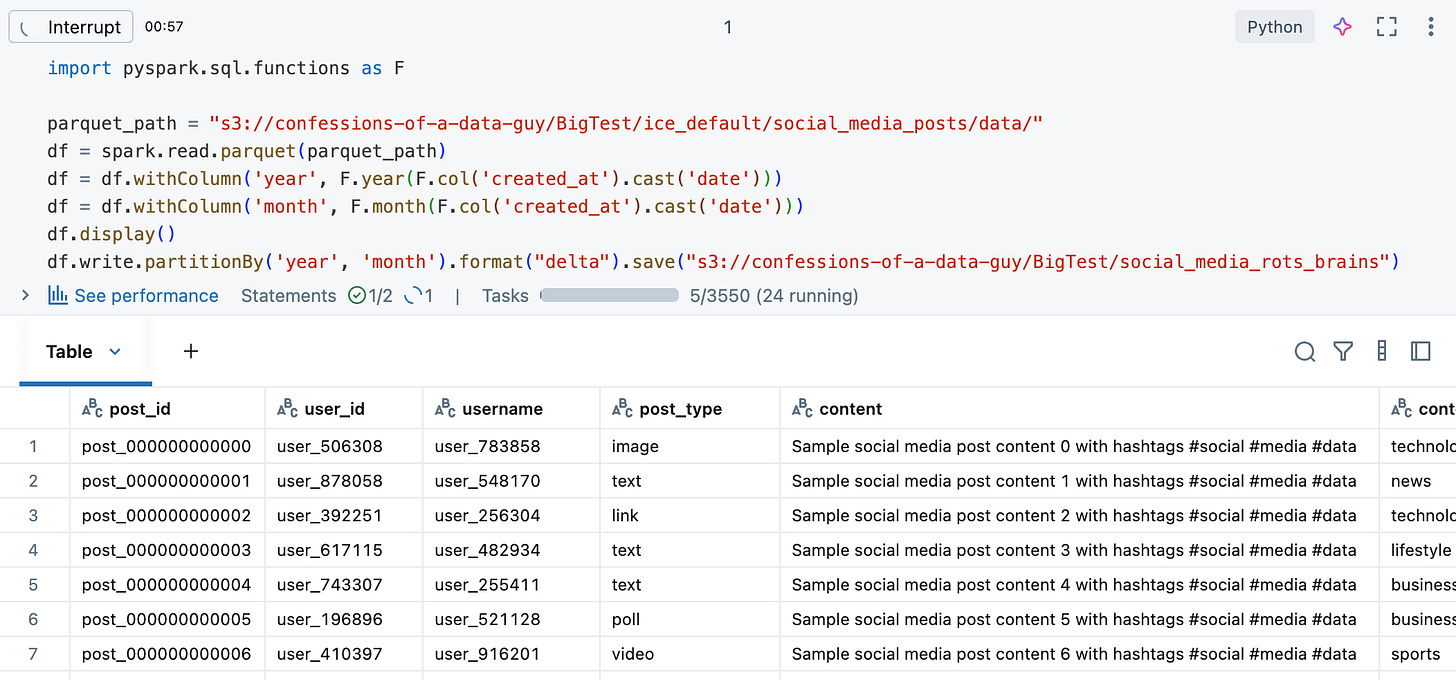
Task: Toggle fullscreen mode for the cell
Action: tap(1387, 27)
